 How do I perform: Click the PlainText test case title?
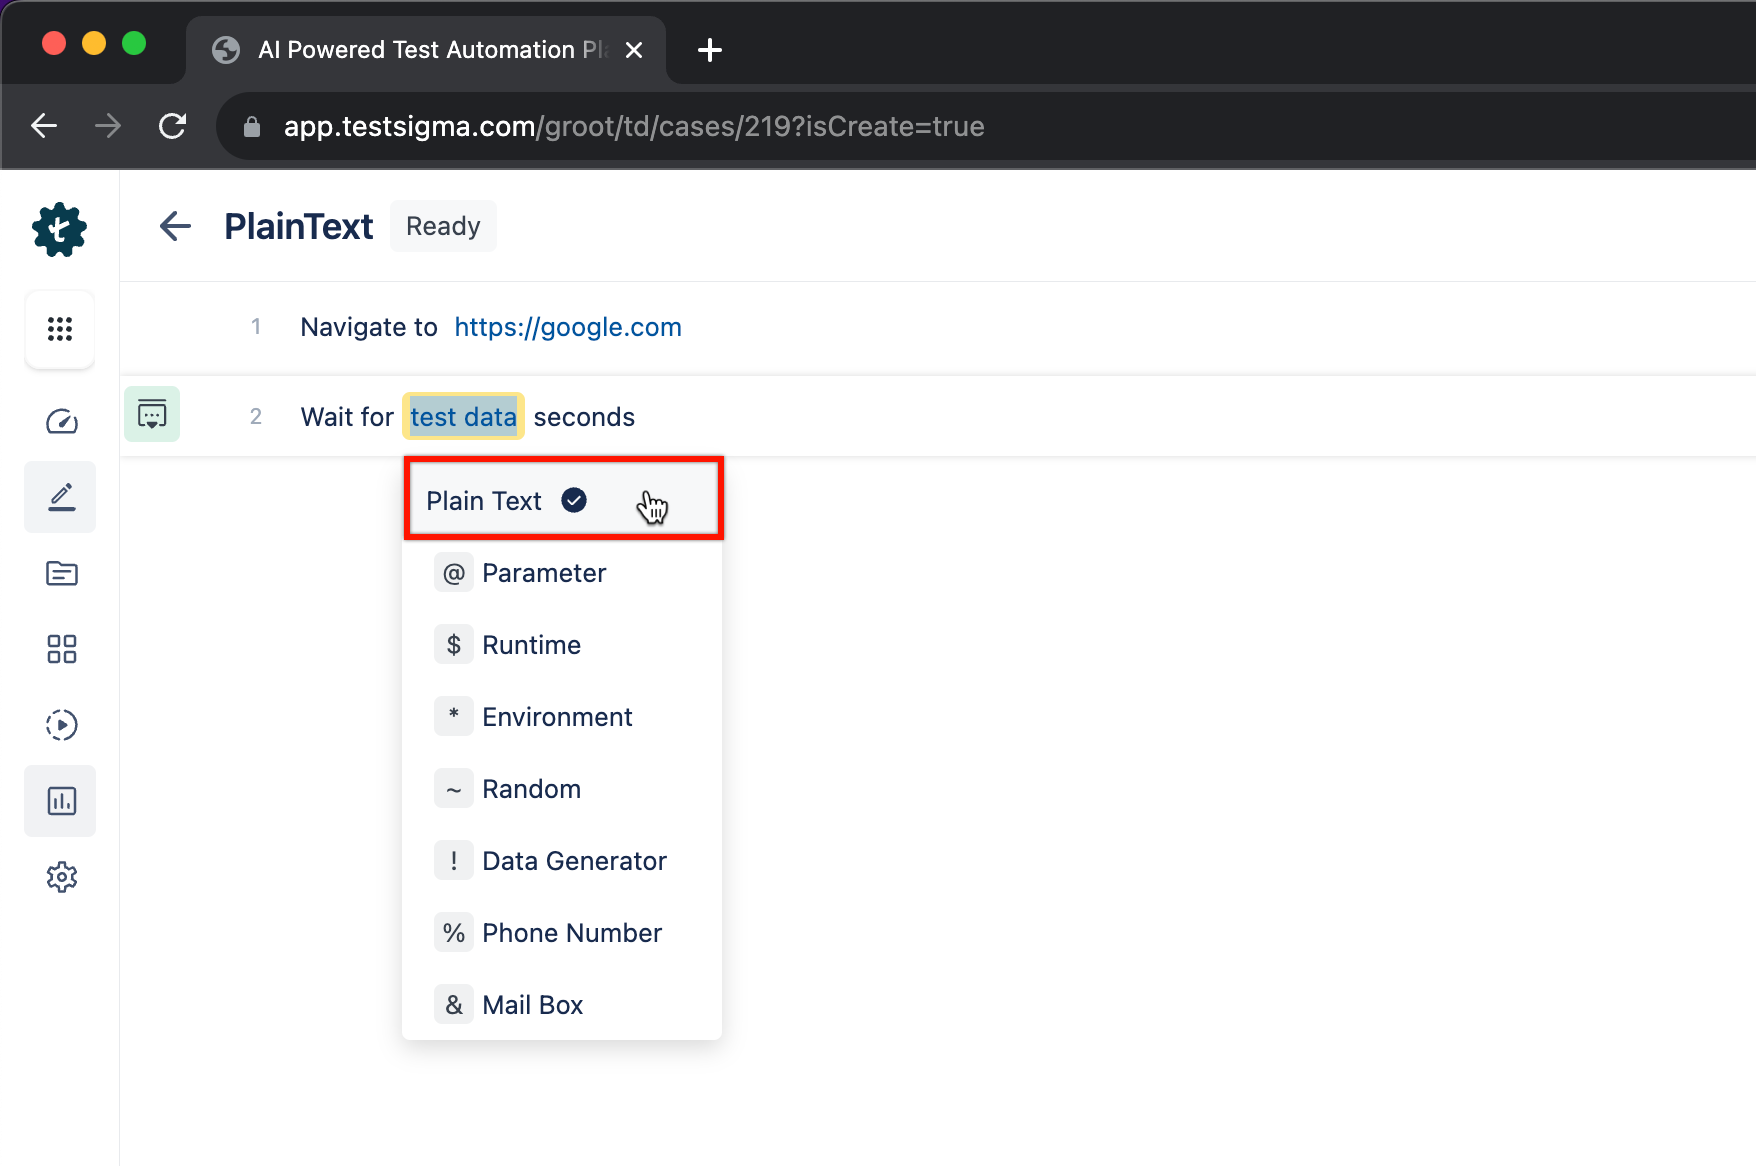[x=298, y=226]
